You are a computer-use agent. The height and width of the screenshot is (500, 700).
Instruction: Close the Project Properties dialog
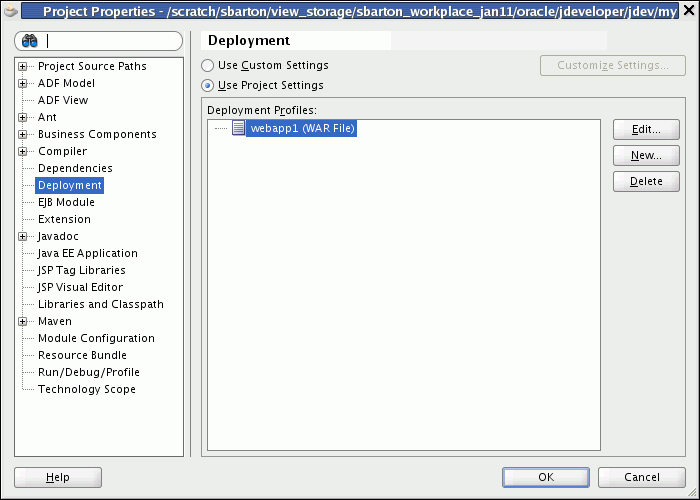point(689,10)
